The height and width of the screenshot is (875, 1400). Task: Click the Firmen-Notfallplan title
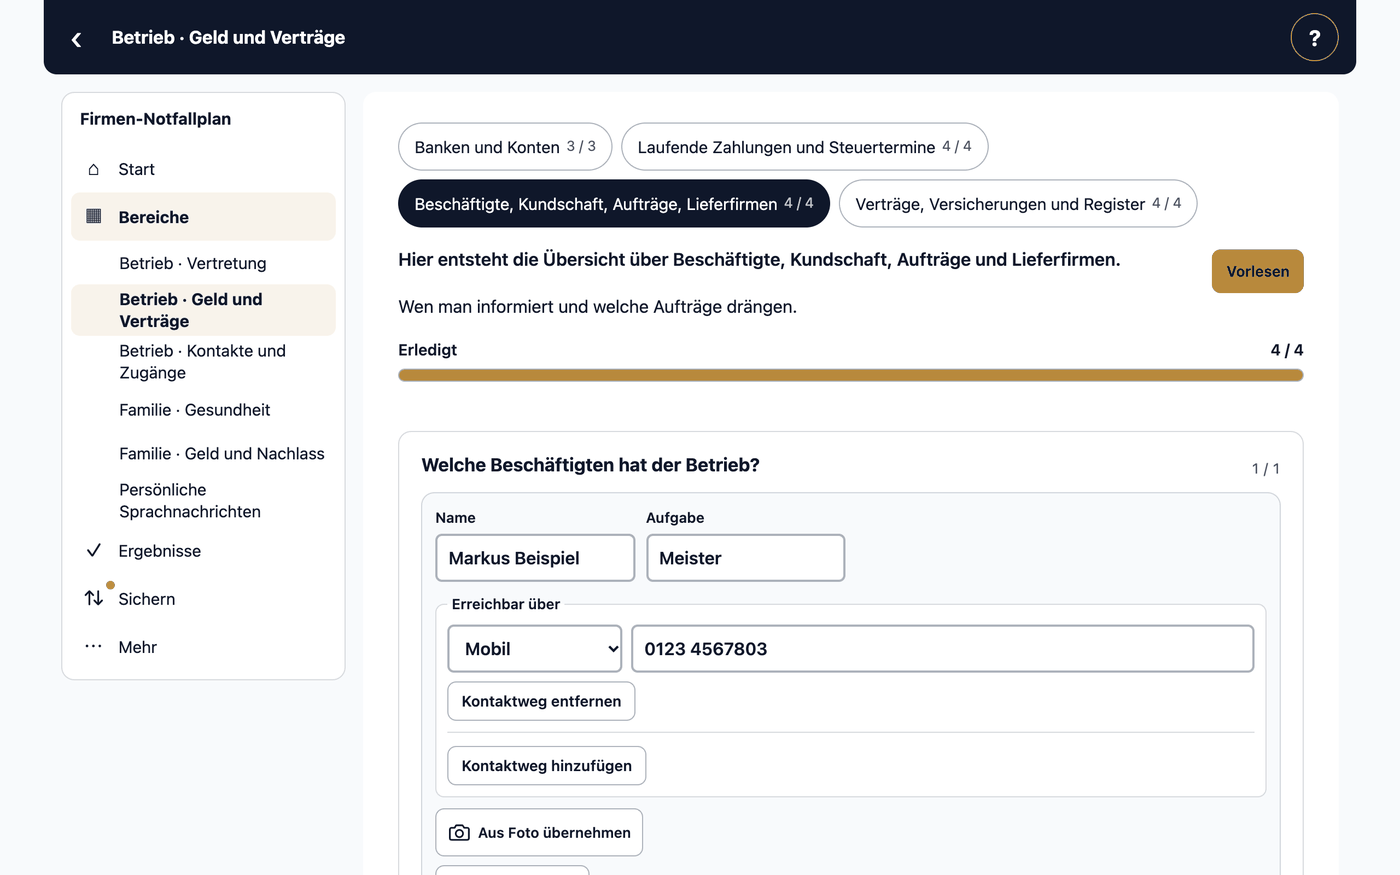tap(156, 119)
